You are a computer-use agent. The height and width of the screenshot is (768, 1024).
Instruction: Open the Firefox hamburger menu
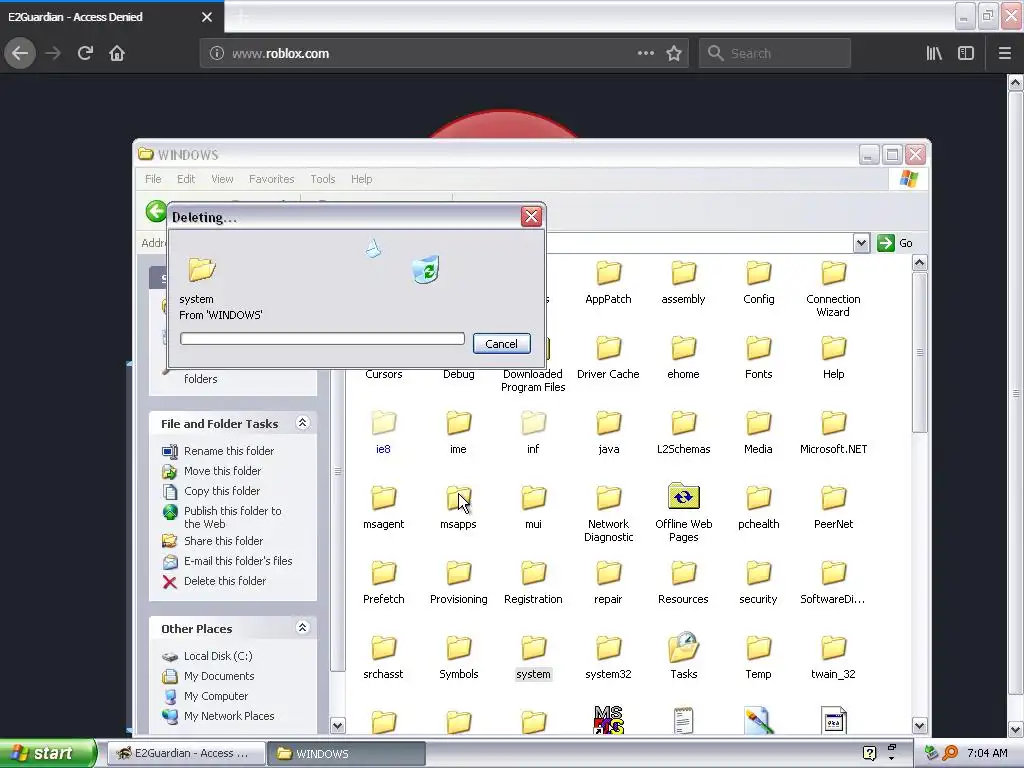pyautogui.click(x=1004, y=54)
